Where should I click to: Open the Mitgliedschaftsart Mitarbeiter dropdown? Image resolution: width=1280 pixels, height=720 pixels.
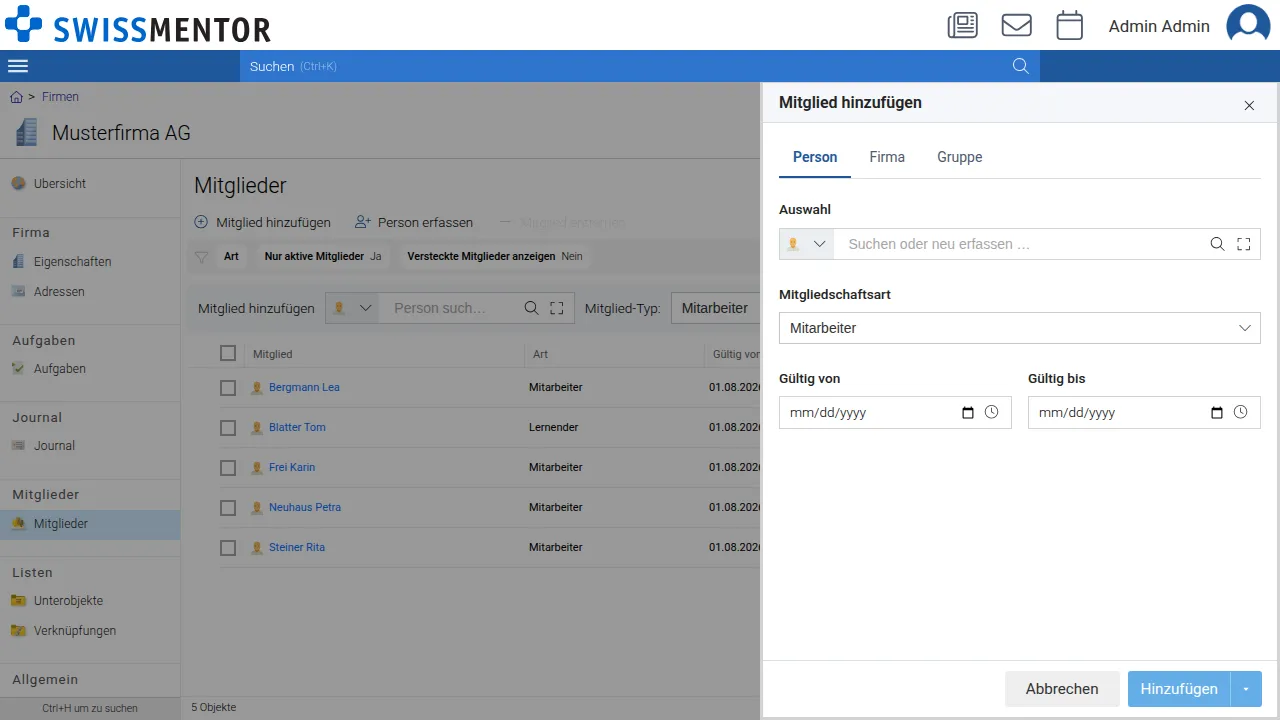[1019, 328]
